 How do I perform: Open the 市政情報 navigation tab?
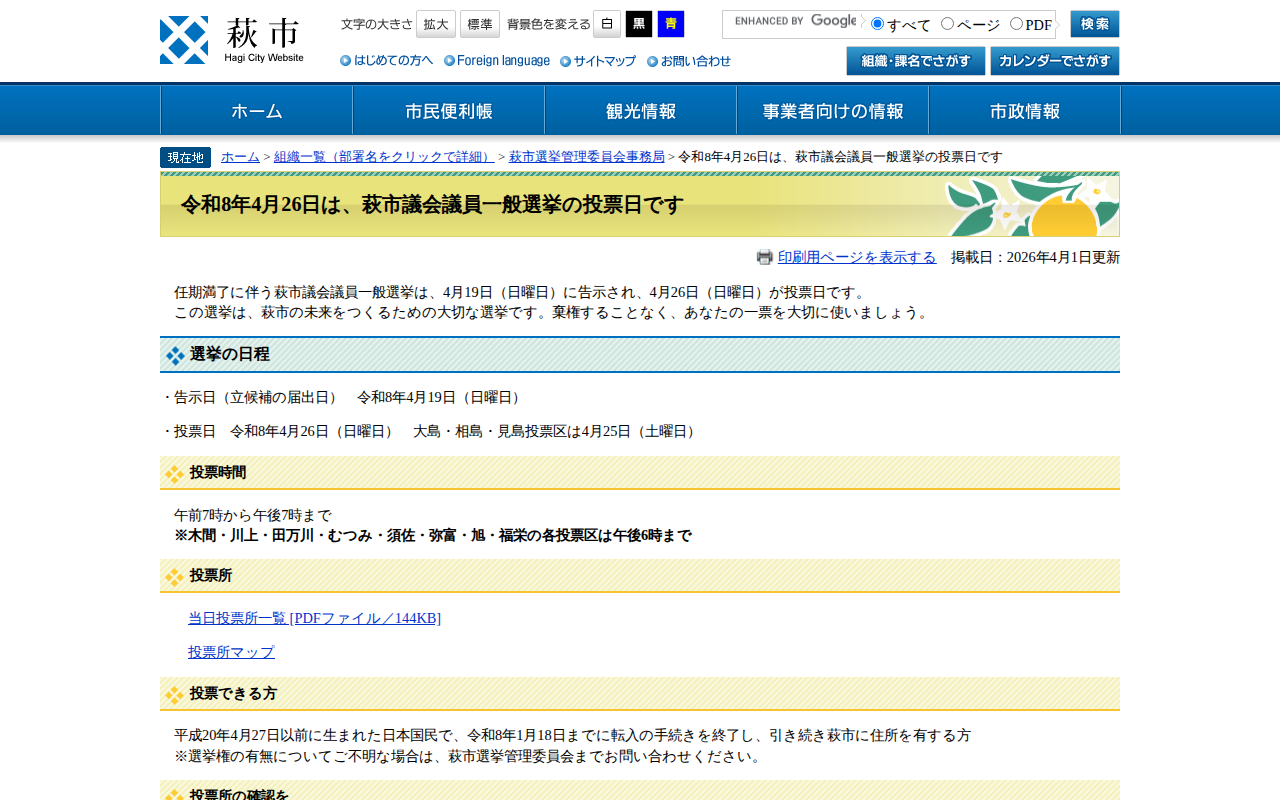click(x=1024, y=110)
